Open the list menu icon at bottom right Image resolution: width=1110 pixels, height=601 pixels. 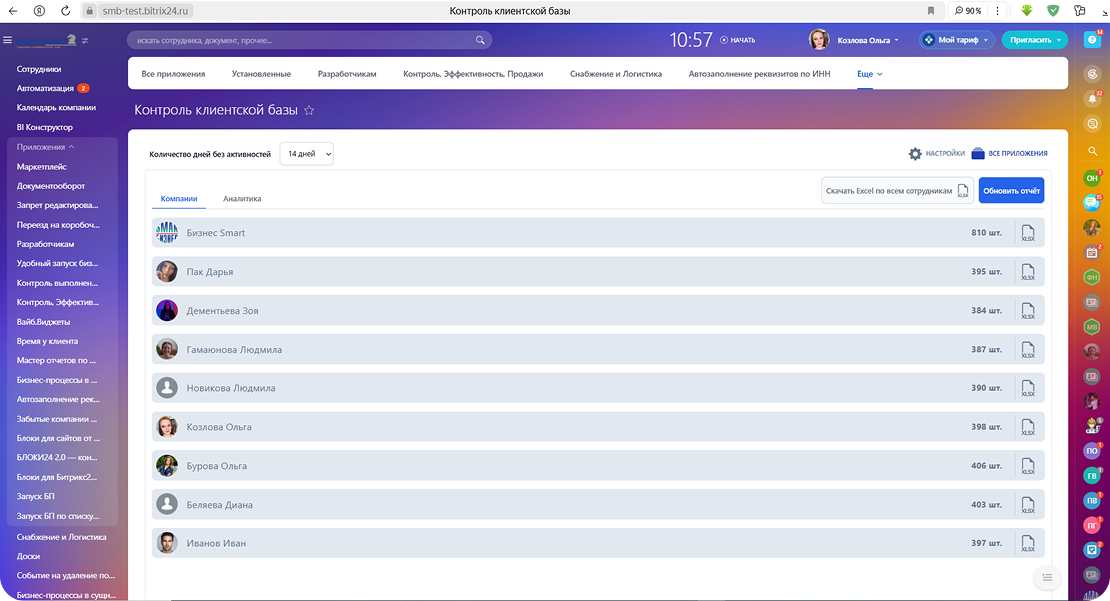pos(1047,578)
